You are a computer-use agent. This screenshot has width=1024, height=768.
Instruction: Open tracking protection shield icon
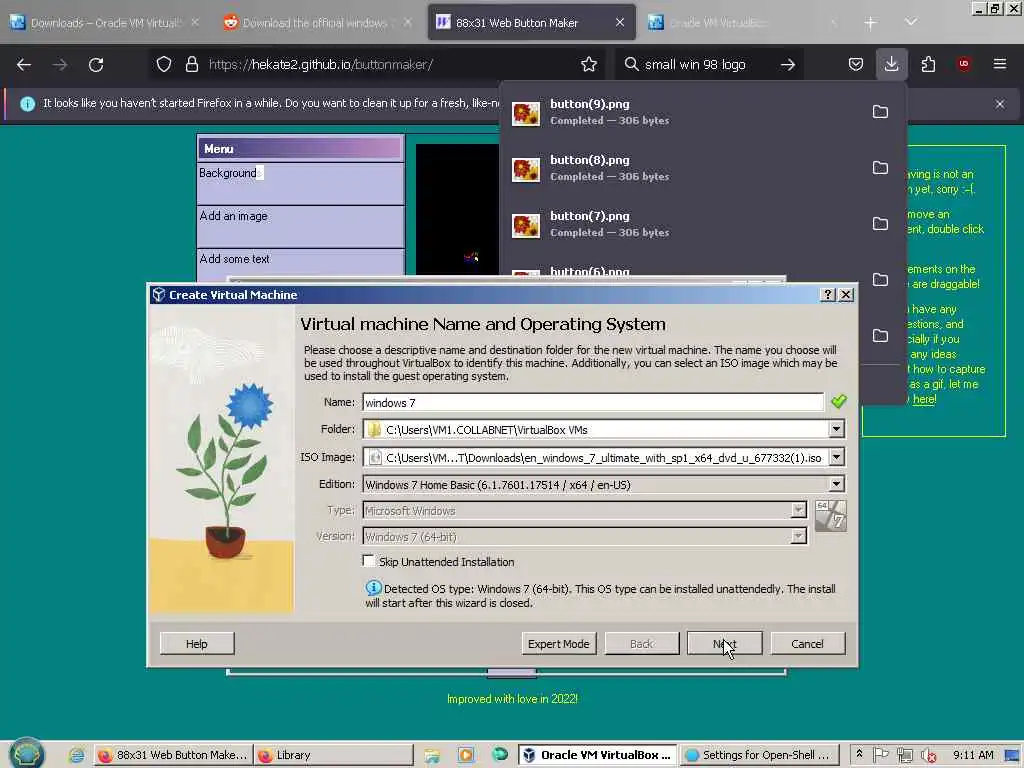(164, 65)
